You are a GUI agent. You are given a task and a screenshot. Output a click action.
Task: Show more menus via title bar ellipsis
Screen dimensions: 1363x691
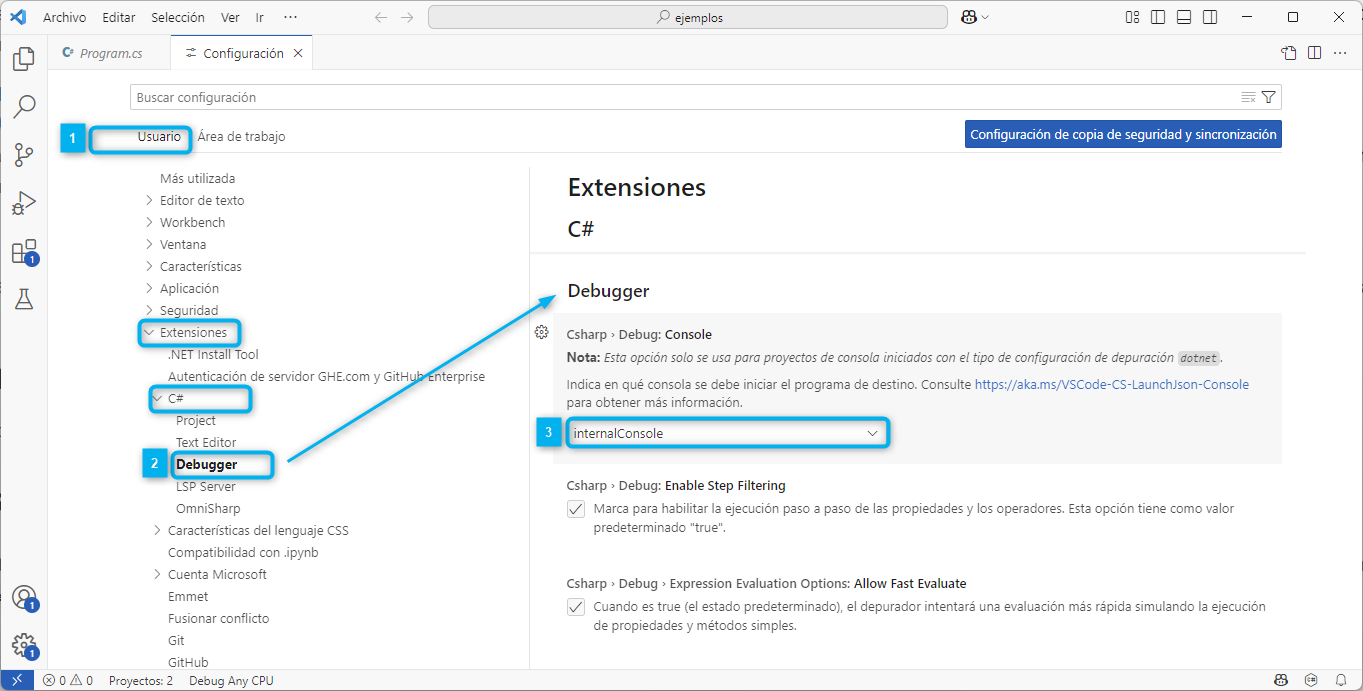290,17
